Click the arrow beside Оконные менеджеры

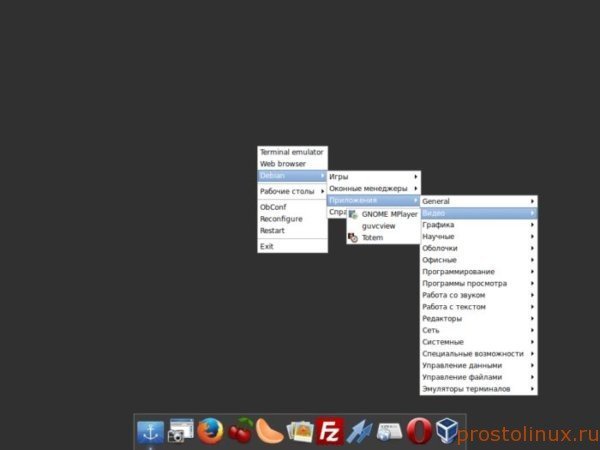(x=416, y=189)
